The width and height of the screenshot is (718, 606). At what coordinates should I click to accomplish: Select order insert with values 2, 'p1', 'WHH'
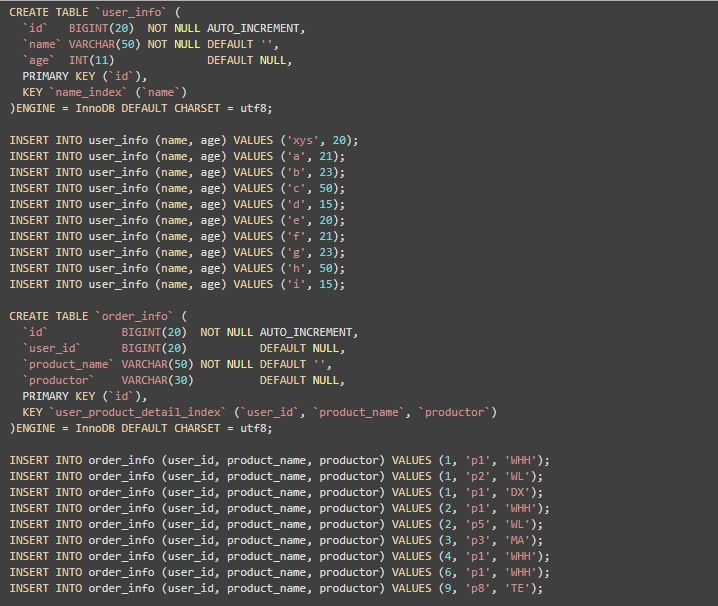279,509
